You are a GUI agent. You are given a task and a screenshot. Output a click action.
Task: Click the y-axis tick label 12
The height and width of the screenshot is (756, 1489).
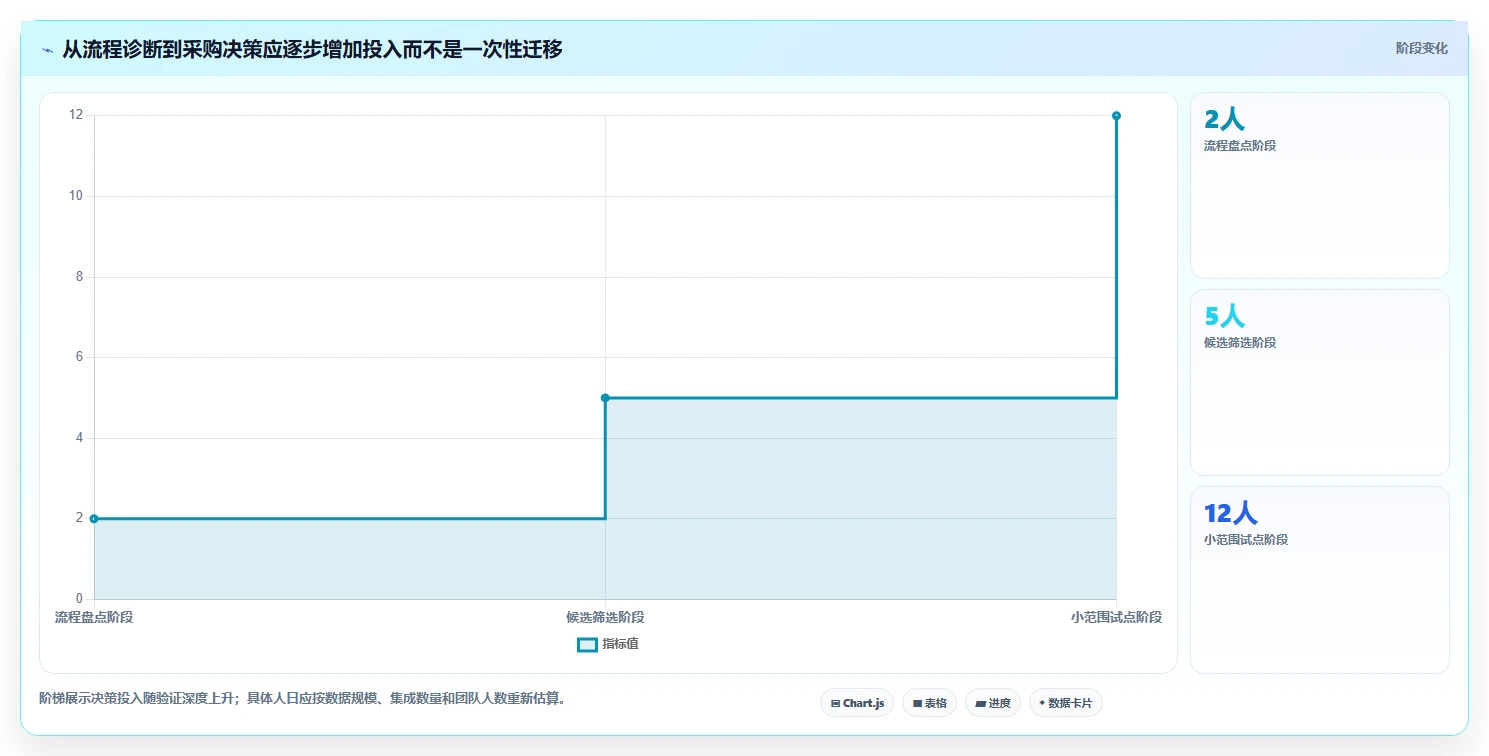click(76, 116)
